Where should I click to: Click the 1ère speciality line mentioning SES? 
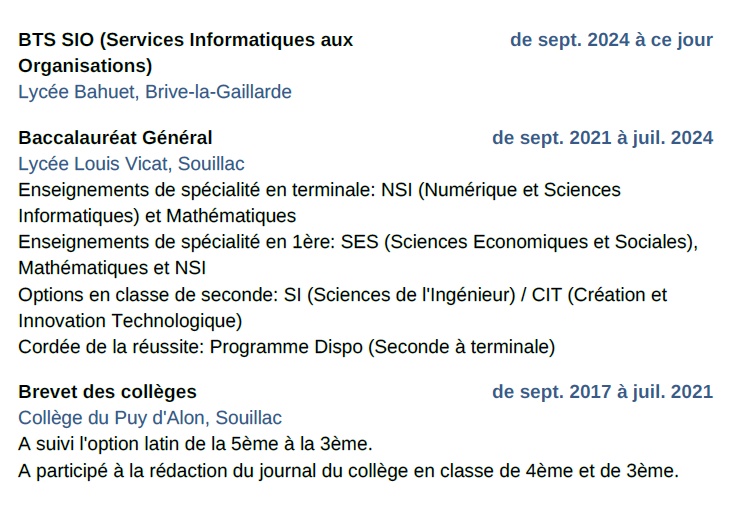[358, 242]
